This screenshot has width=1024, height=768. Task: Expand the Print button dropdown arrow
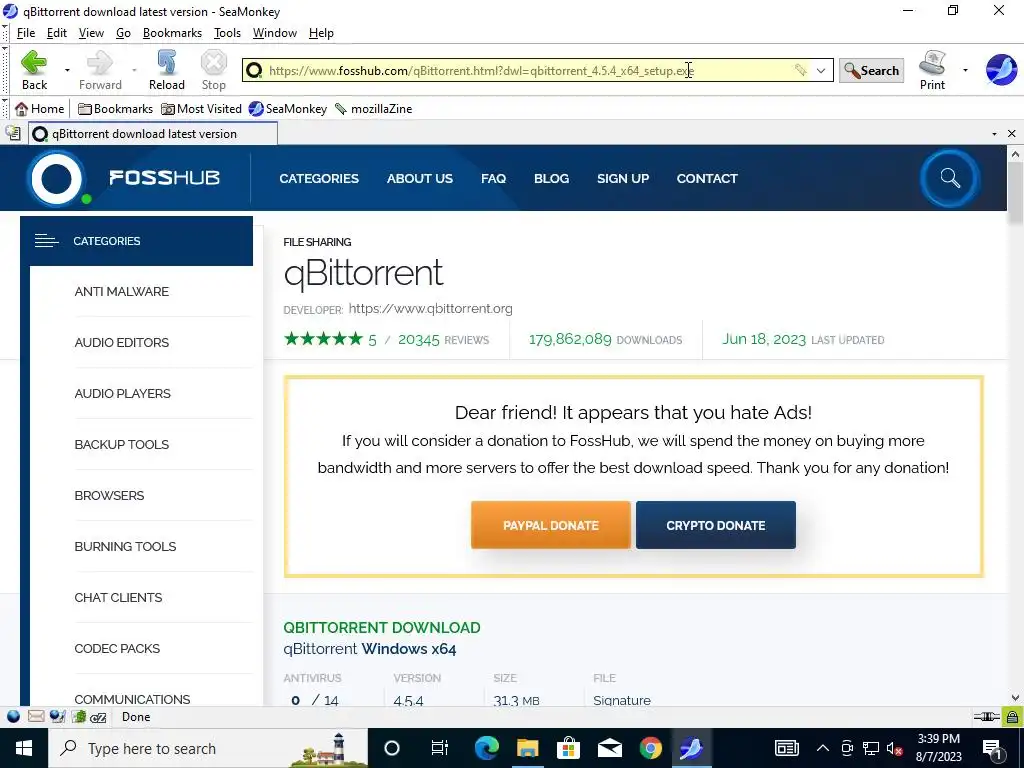(965, 70)
